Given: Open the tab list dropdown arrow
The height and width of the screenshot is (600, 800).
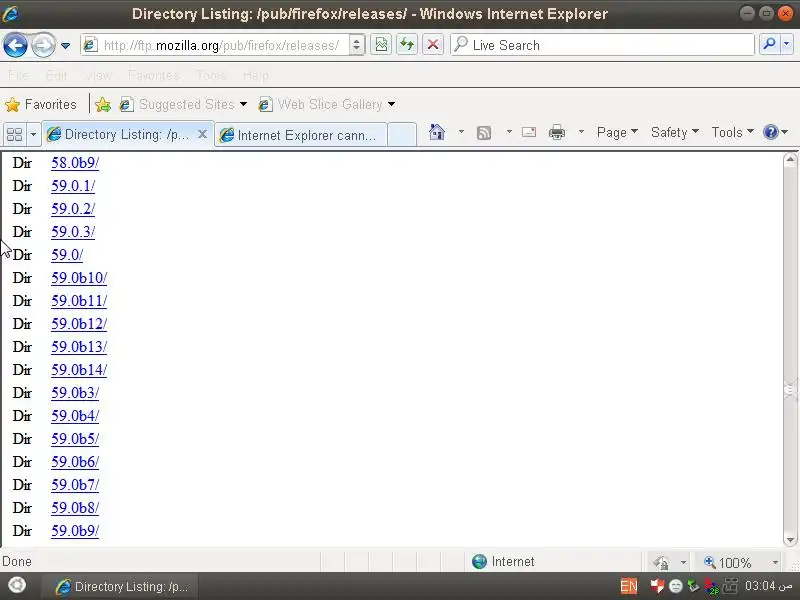Looking at the screenshot, I should [x=33, y=135].
